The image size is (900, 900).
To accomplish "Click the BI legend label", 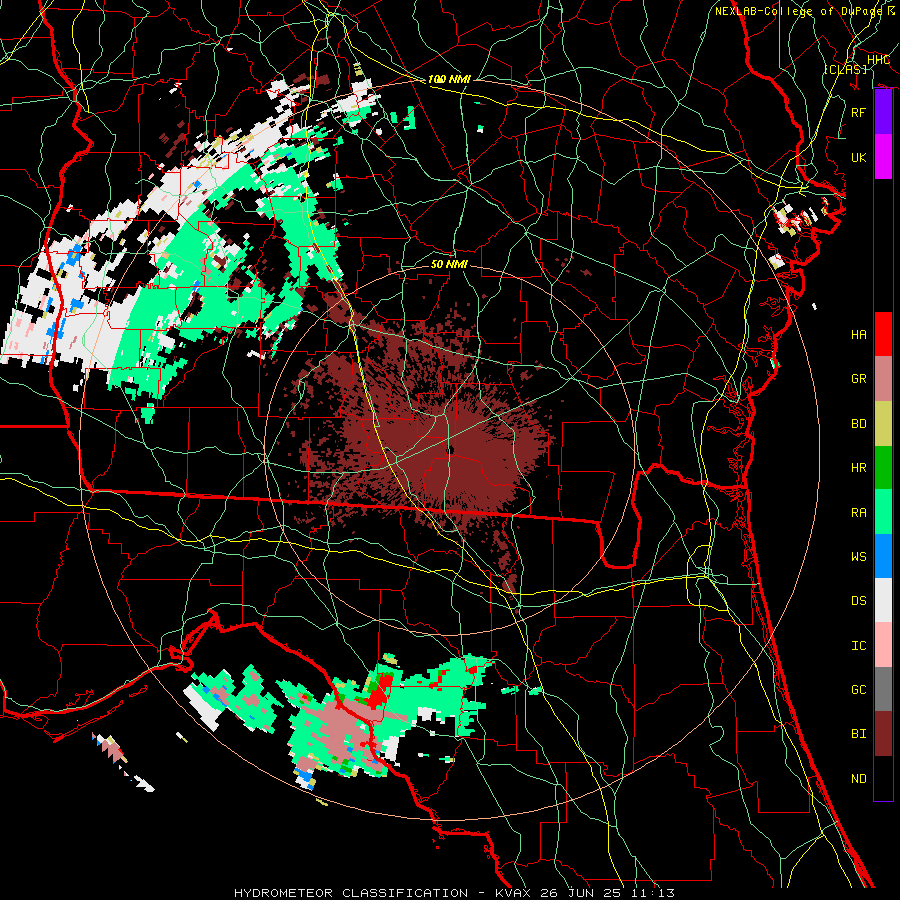I will (x=858, y=734).
